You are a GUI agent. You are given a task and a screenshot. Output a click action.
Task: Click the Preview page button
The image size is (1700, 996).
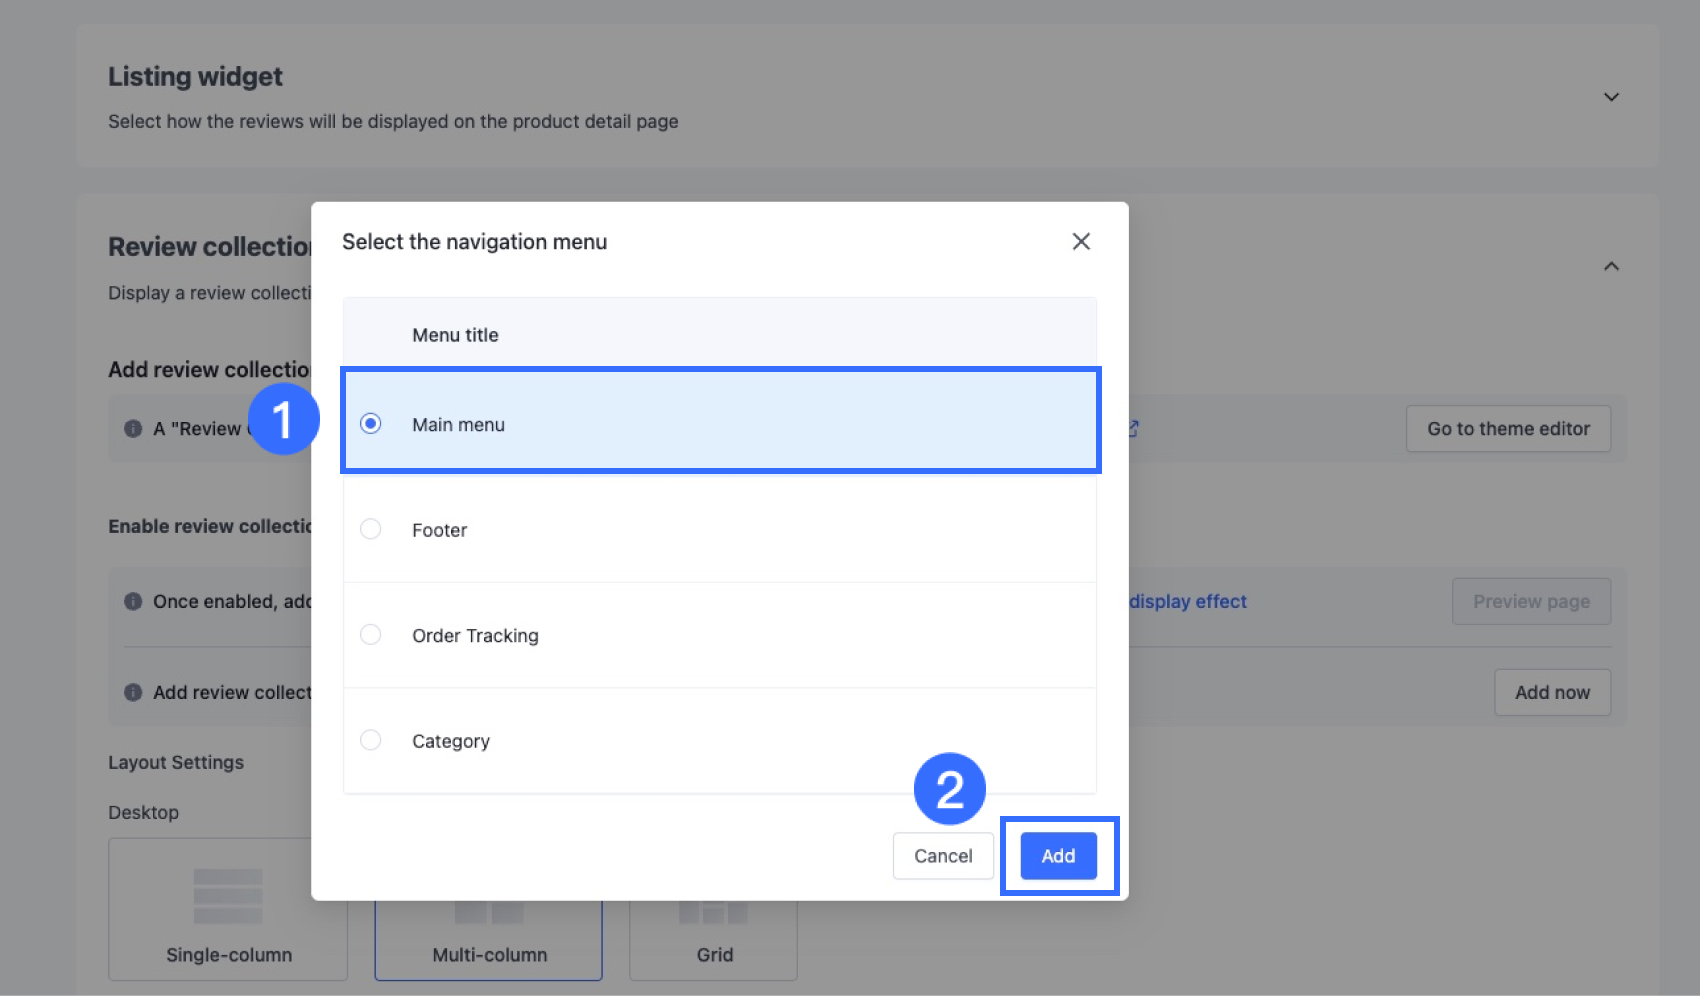pyautogui.click(x=1530, y=602)
